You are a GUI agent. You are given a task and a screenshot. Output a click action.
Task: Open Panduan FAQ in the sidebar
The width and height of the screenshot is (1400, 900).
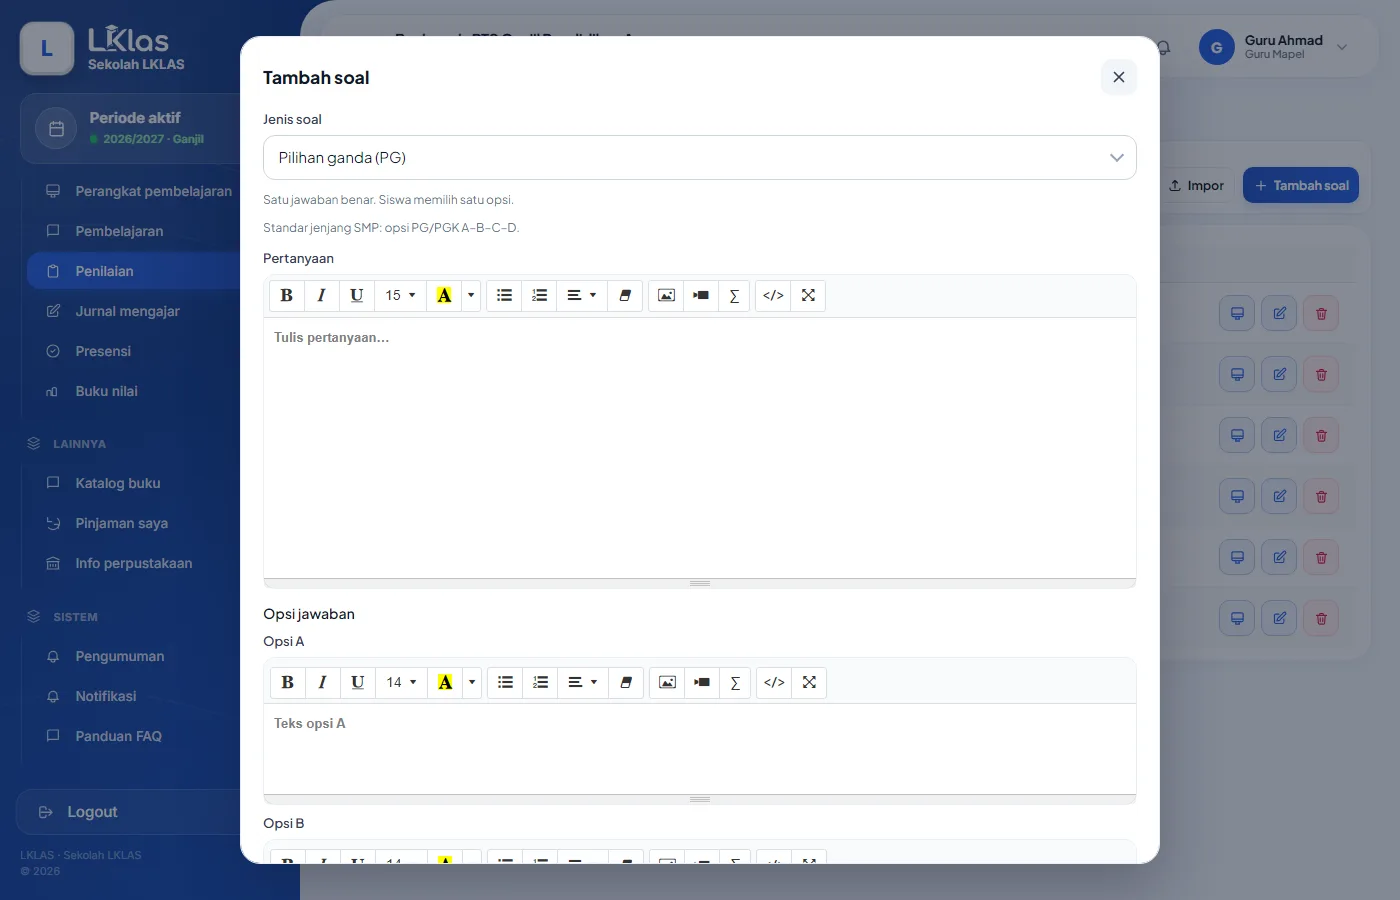[x=118, y=736]
